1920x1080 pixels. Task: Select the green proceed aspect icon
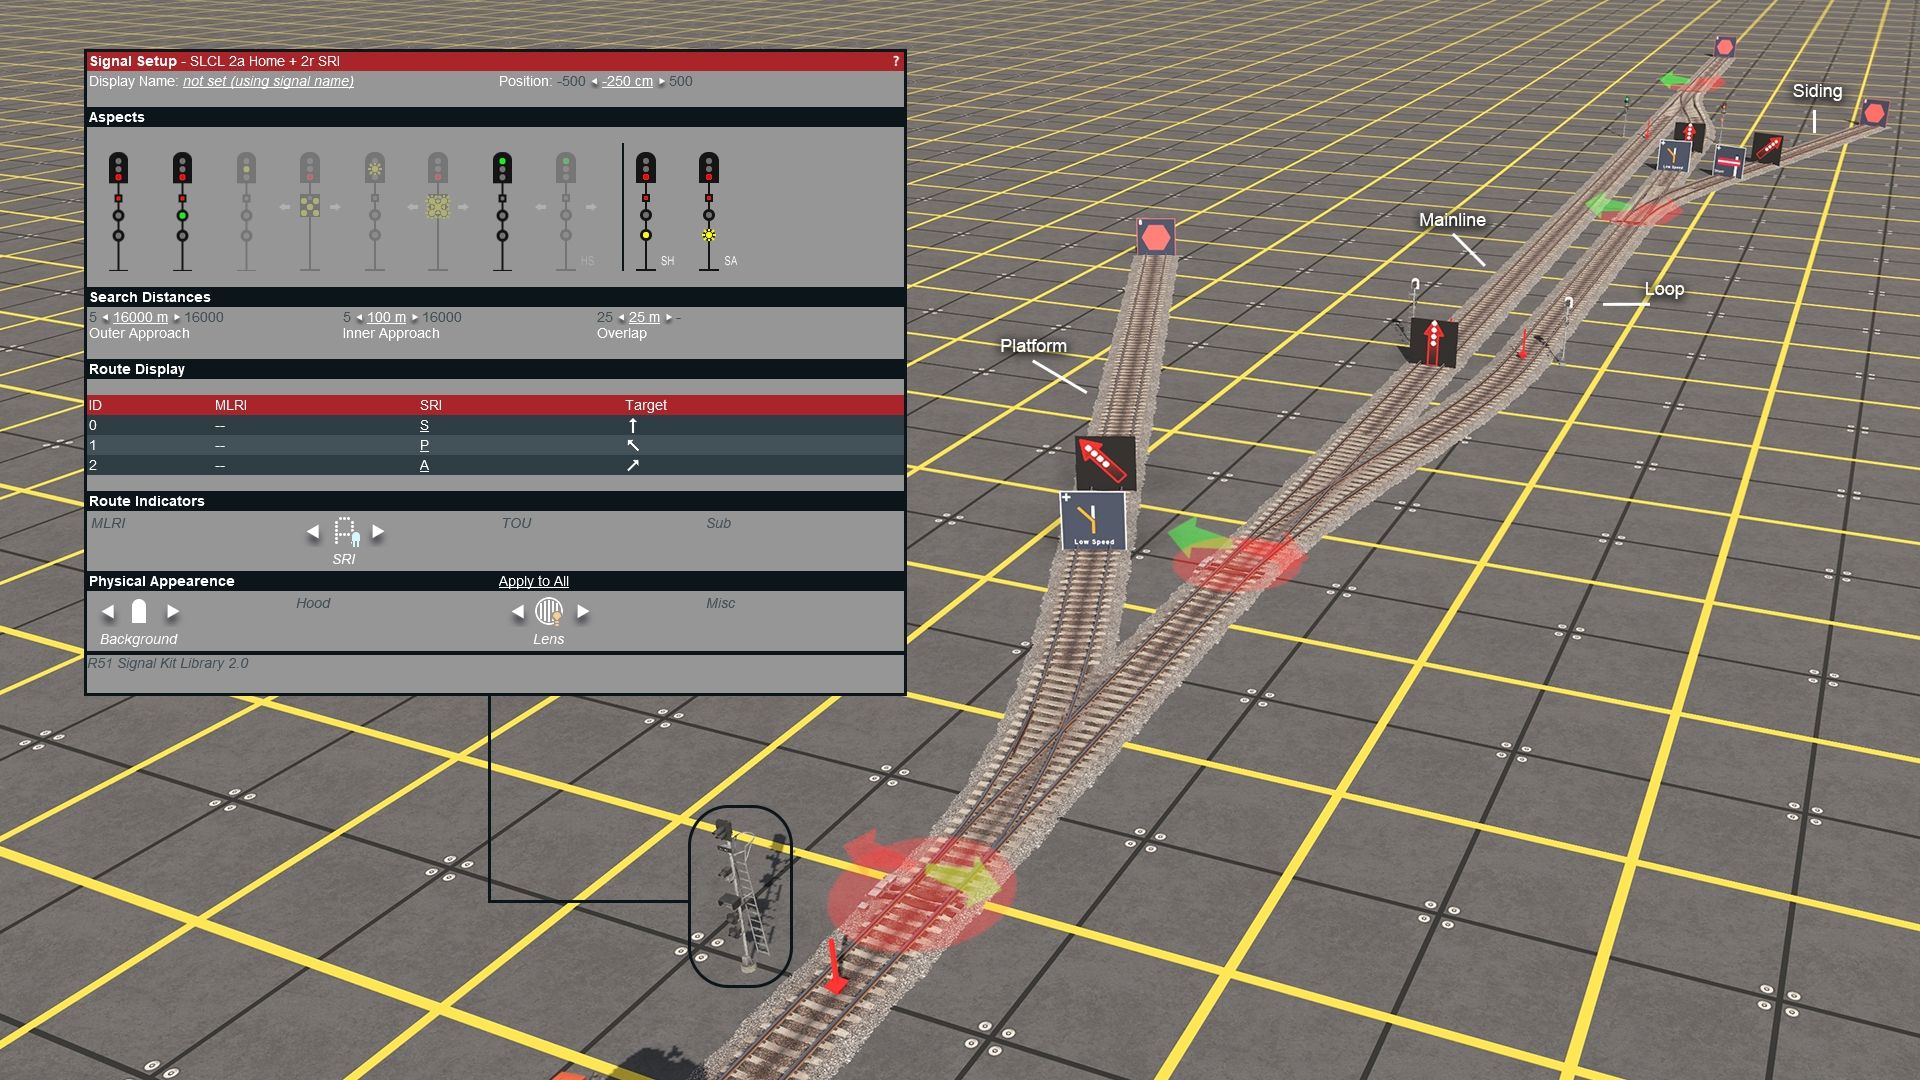point(501,170)
